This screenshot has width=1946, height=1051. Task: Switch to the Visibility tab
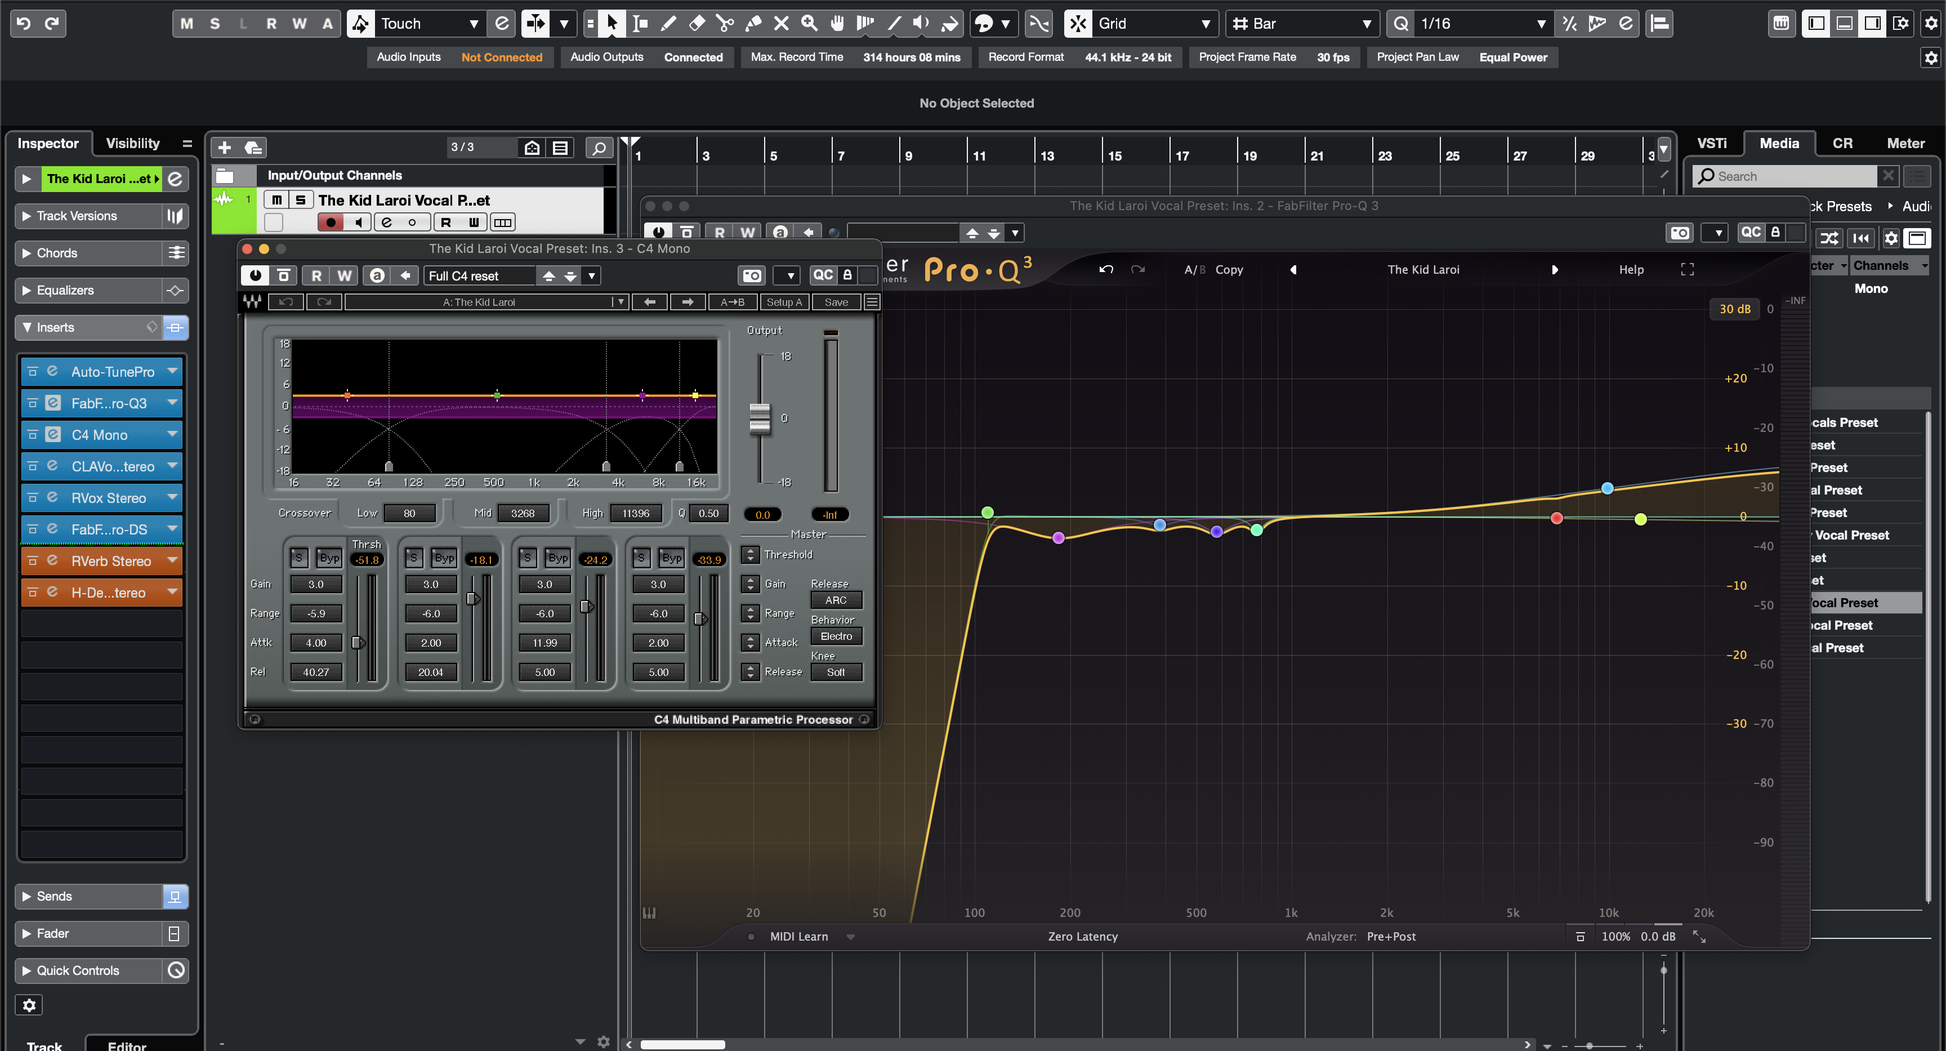tap(132, 143)
